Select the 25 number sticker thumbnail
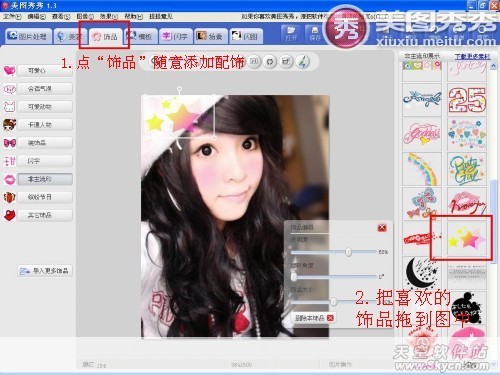 tap(467, 99)
